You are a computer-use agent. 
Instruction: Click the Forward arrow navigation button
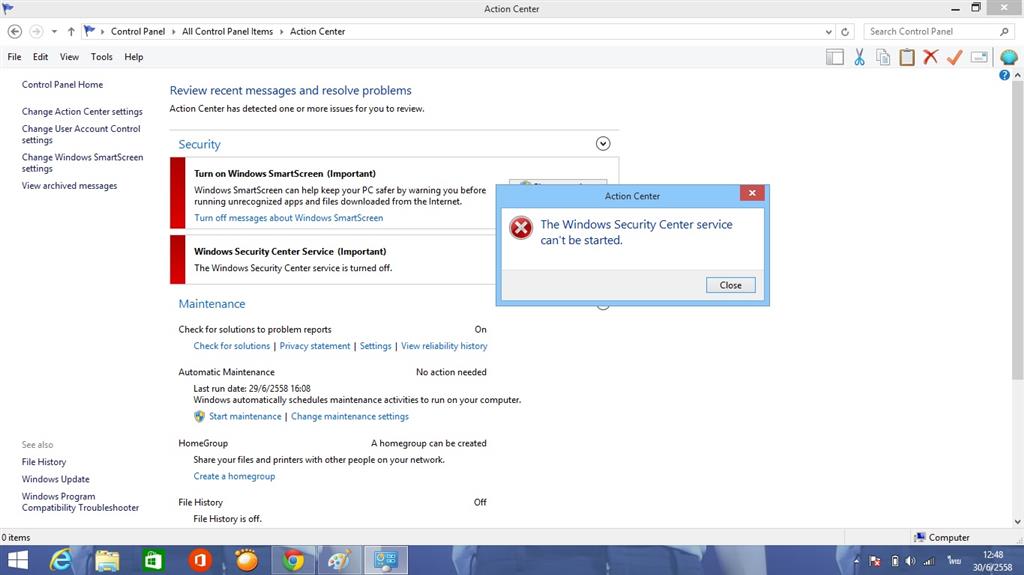37,31
